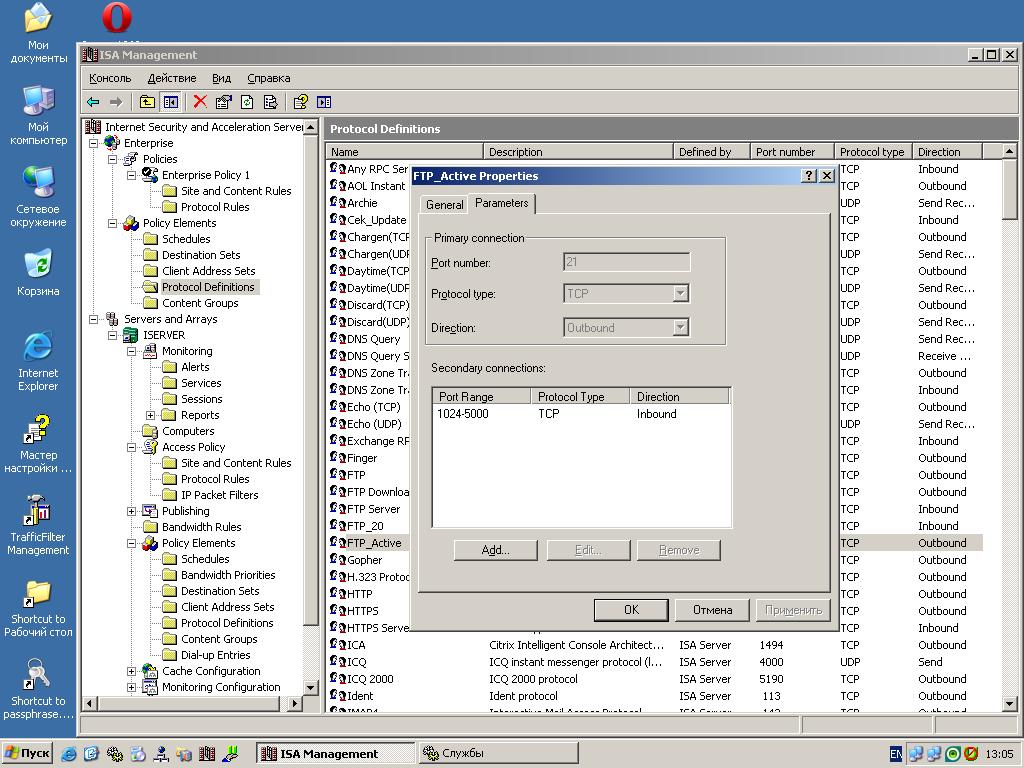Collapse the Servers and Arrays node
The height and width of the screenshot is (768, 1024).
click(93, 319)
